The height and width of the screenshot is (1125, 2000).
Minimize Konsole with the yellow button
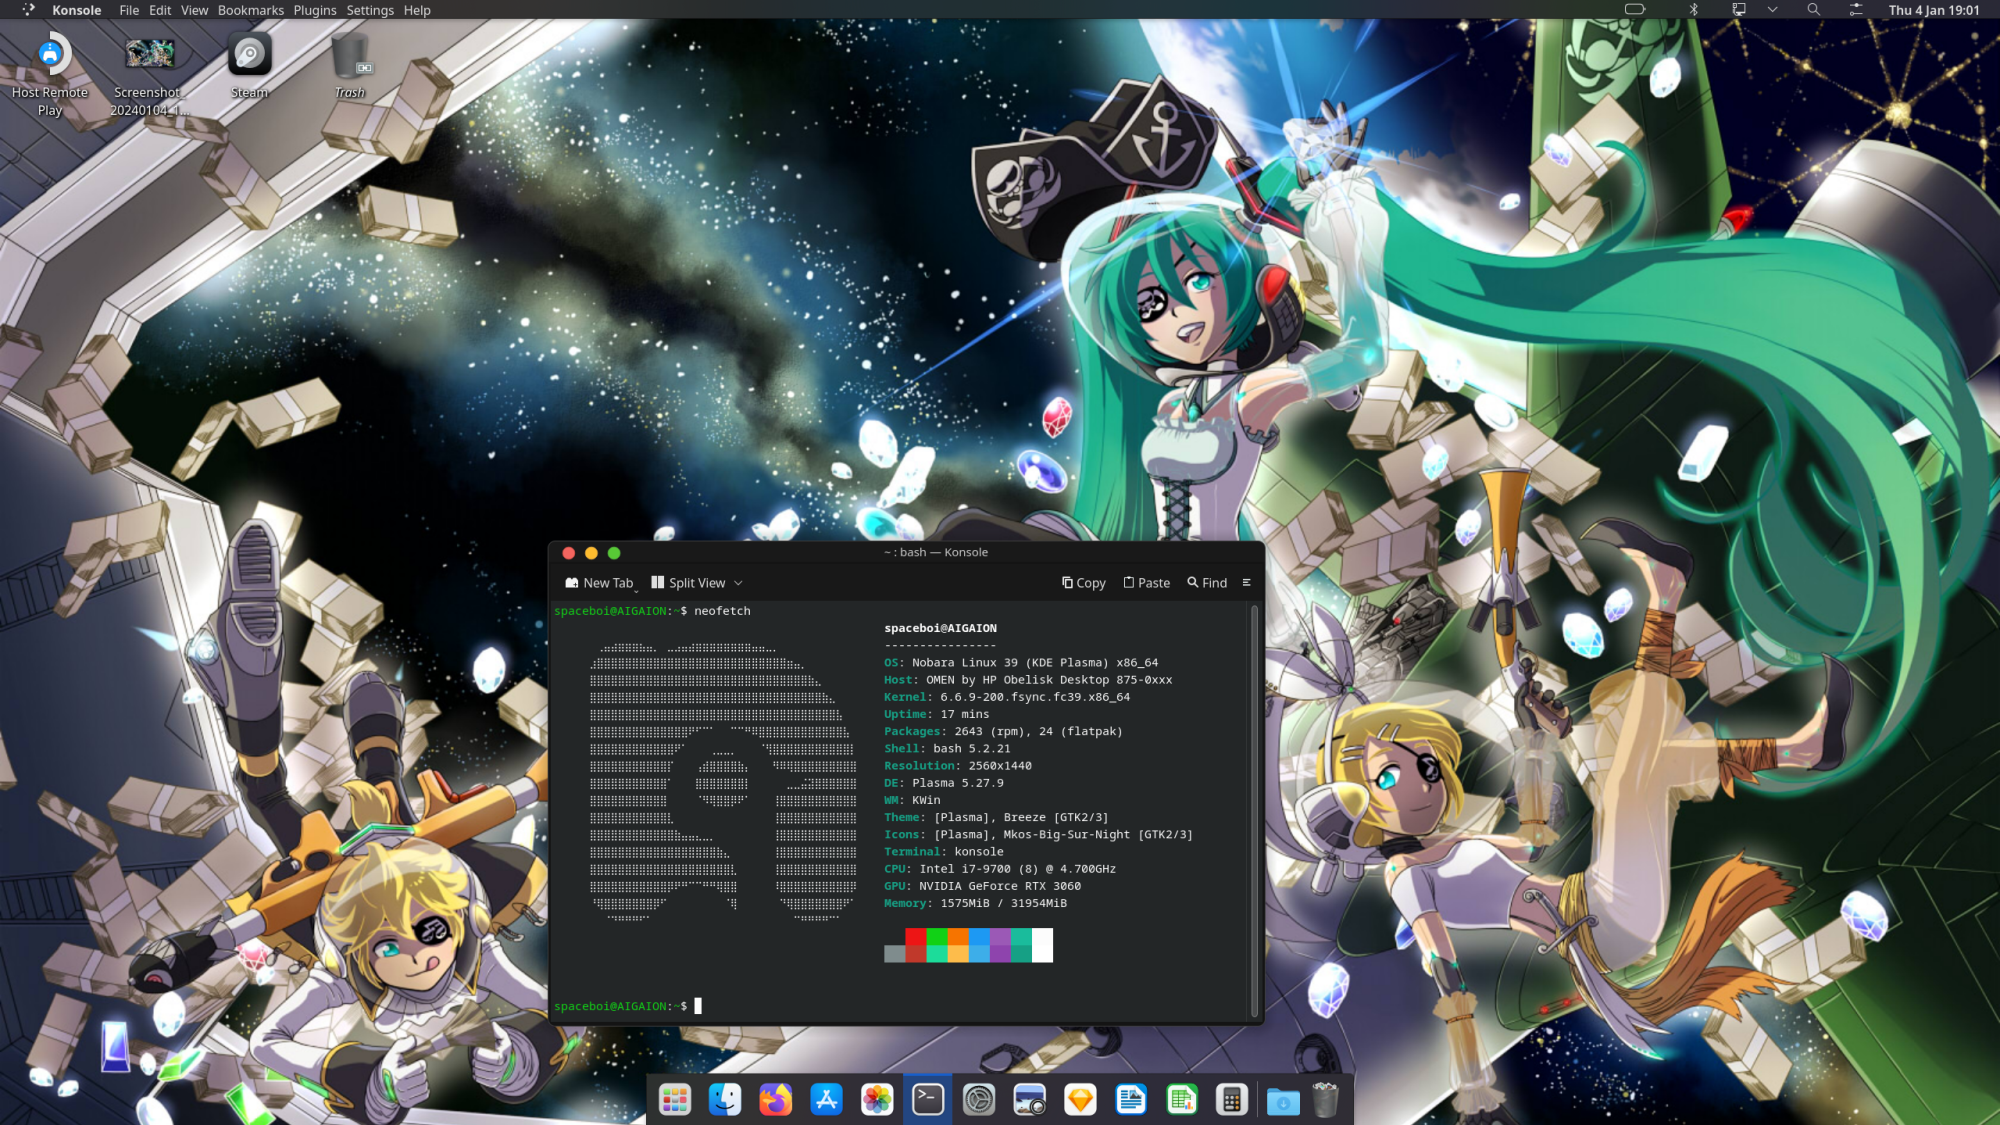coord(591,553)
